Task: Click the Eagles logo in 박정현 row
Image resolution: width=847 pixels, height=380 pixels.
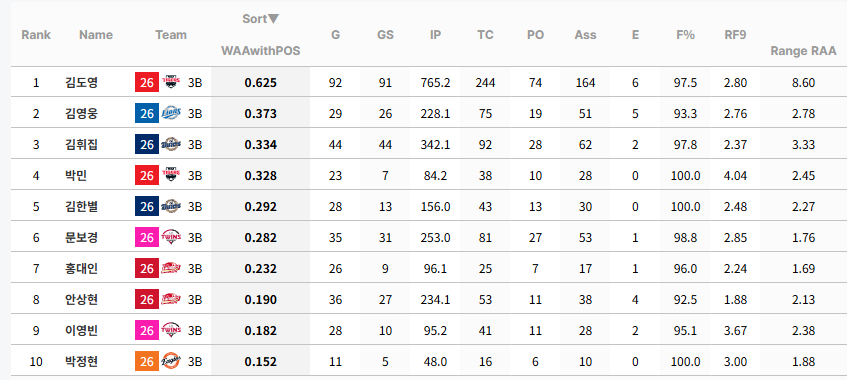Action: (171, 361)
